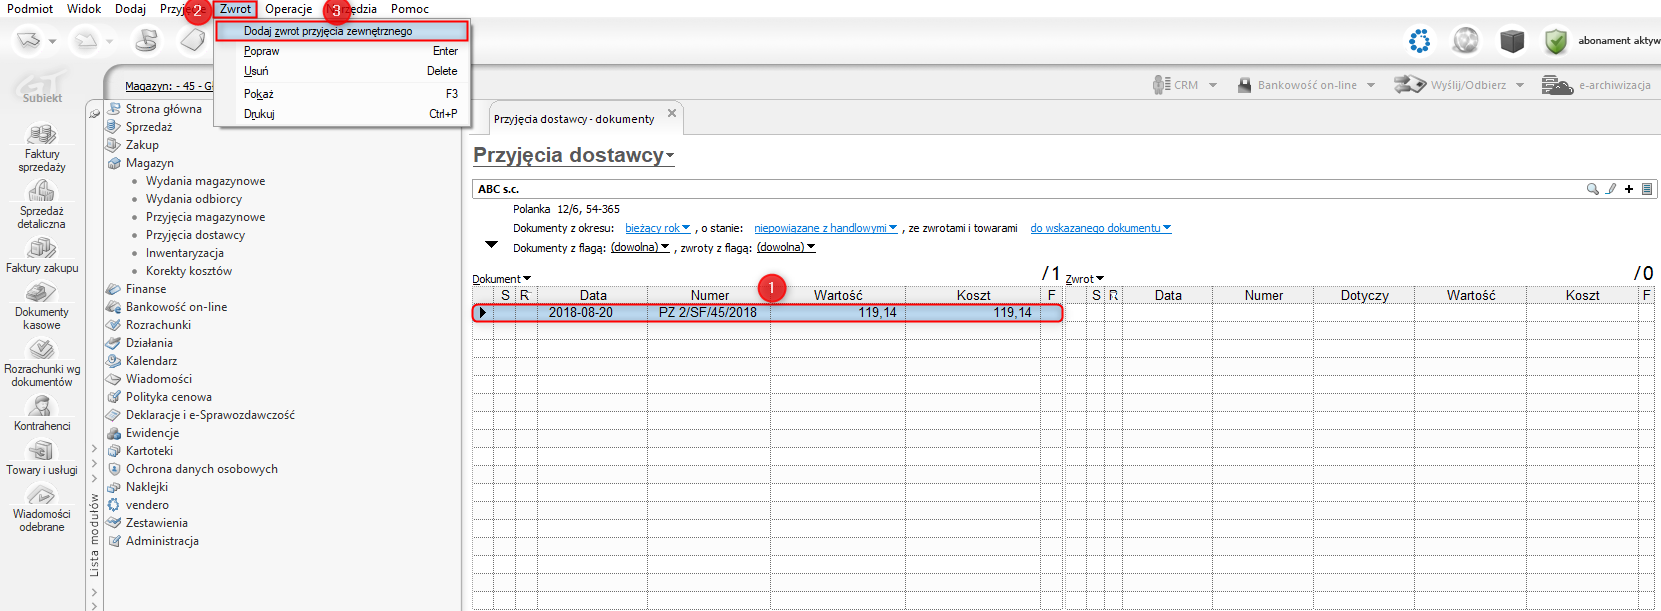This screenshot has width=1661, height=611.
Task: Open the history dropdown next to the back arrow
Action: (x=53, y=42)
